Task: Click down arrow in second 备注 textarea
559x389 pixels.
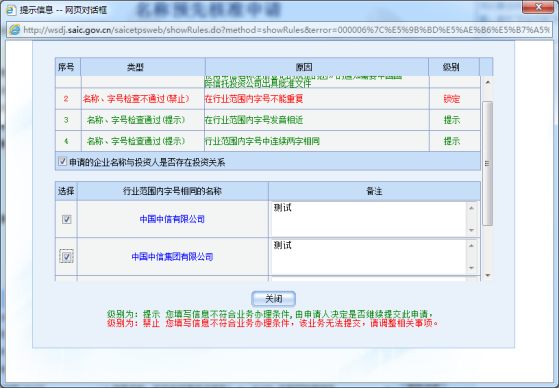Action: coord(472,268)
